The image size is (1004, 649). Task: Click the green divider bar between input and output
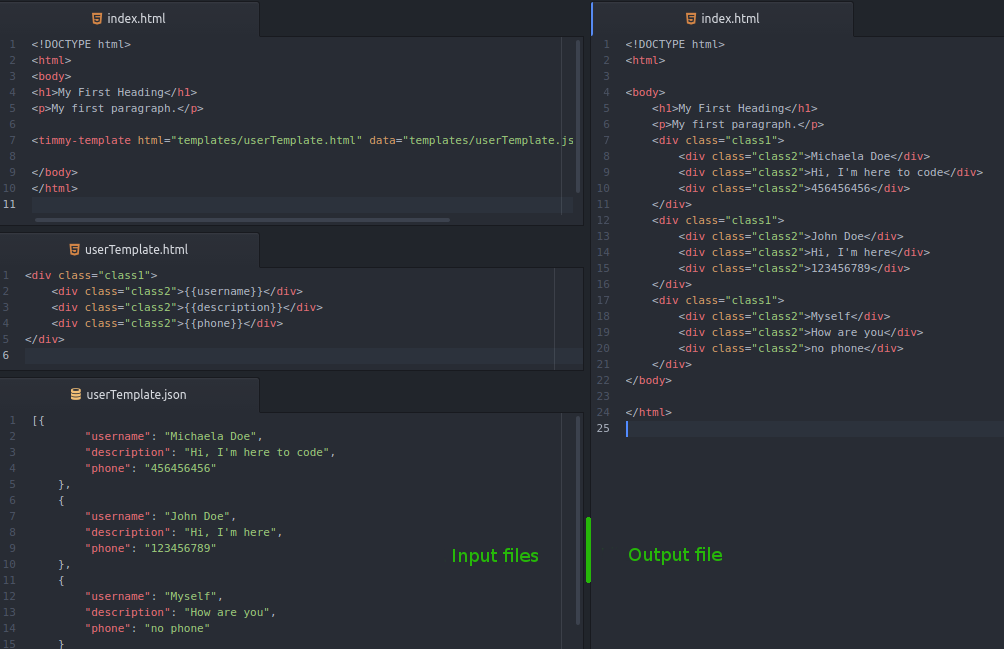(588, 549)
